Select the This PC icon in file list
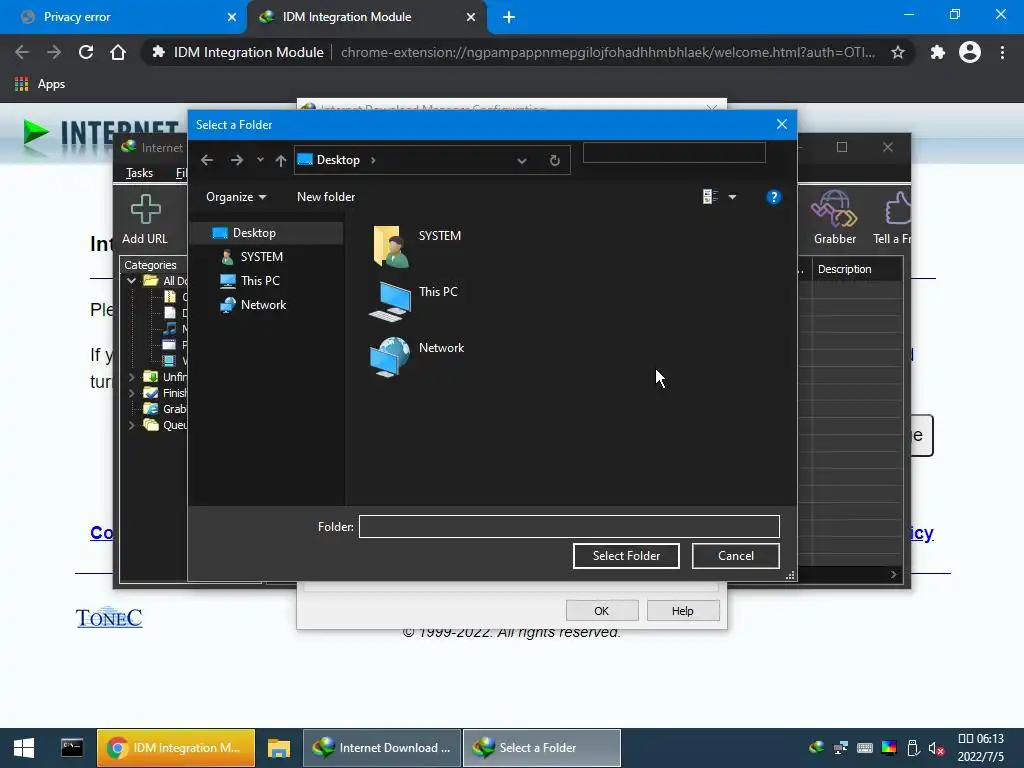 [390, 302]
